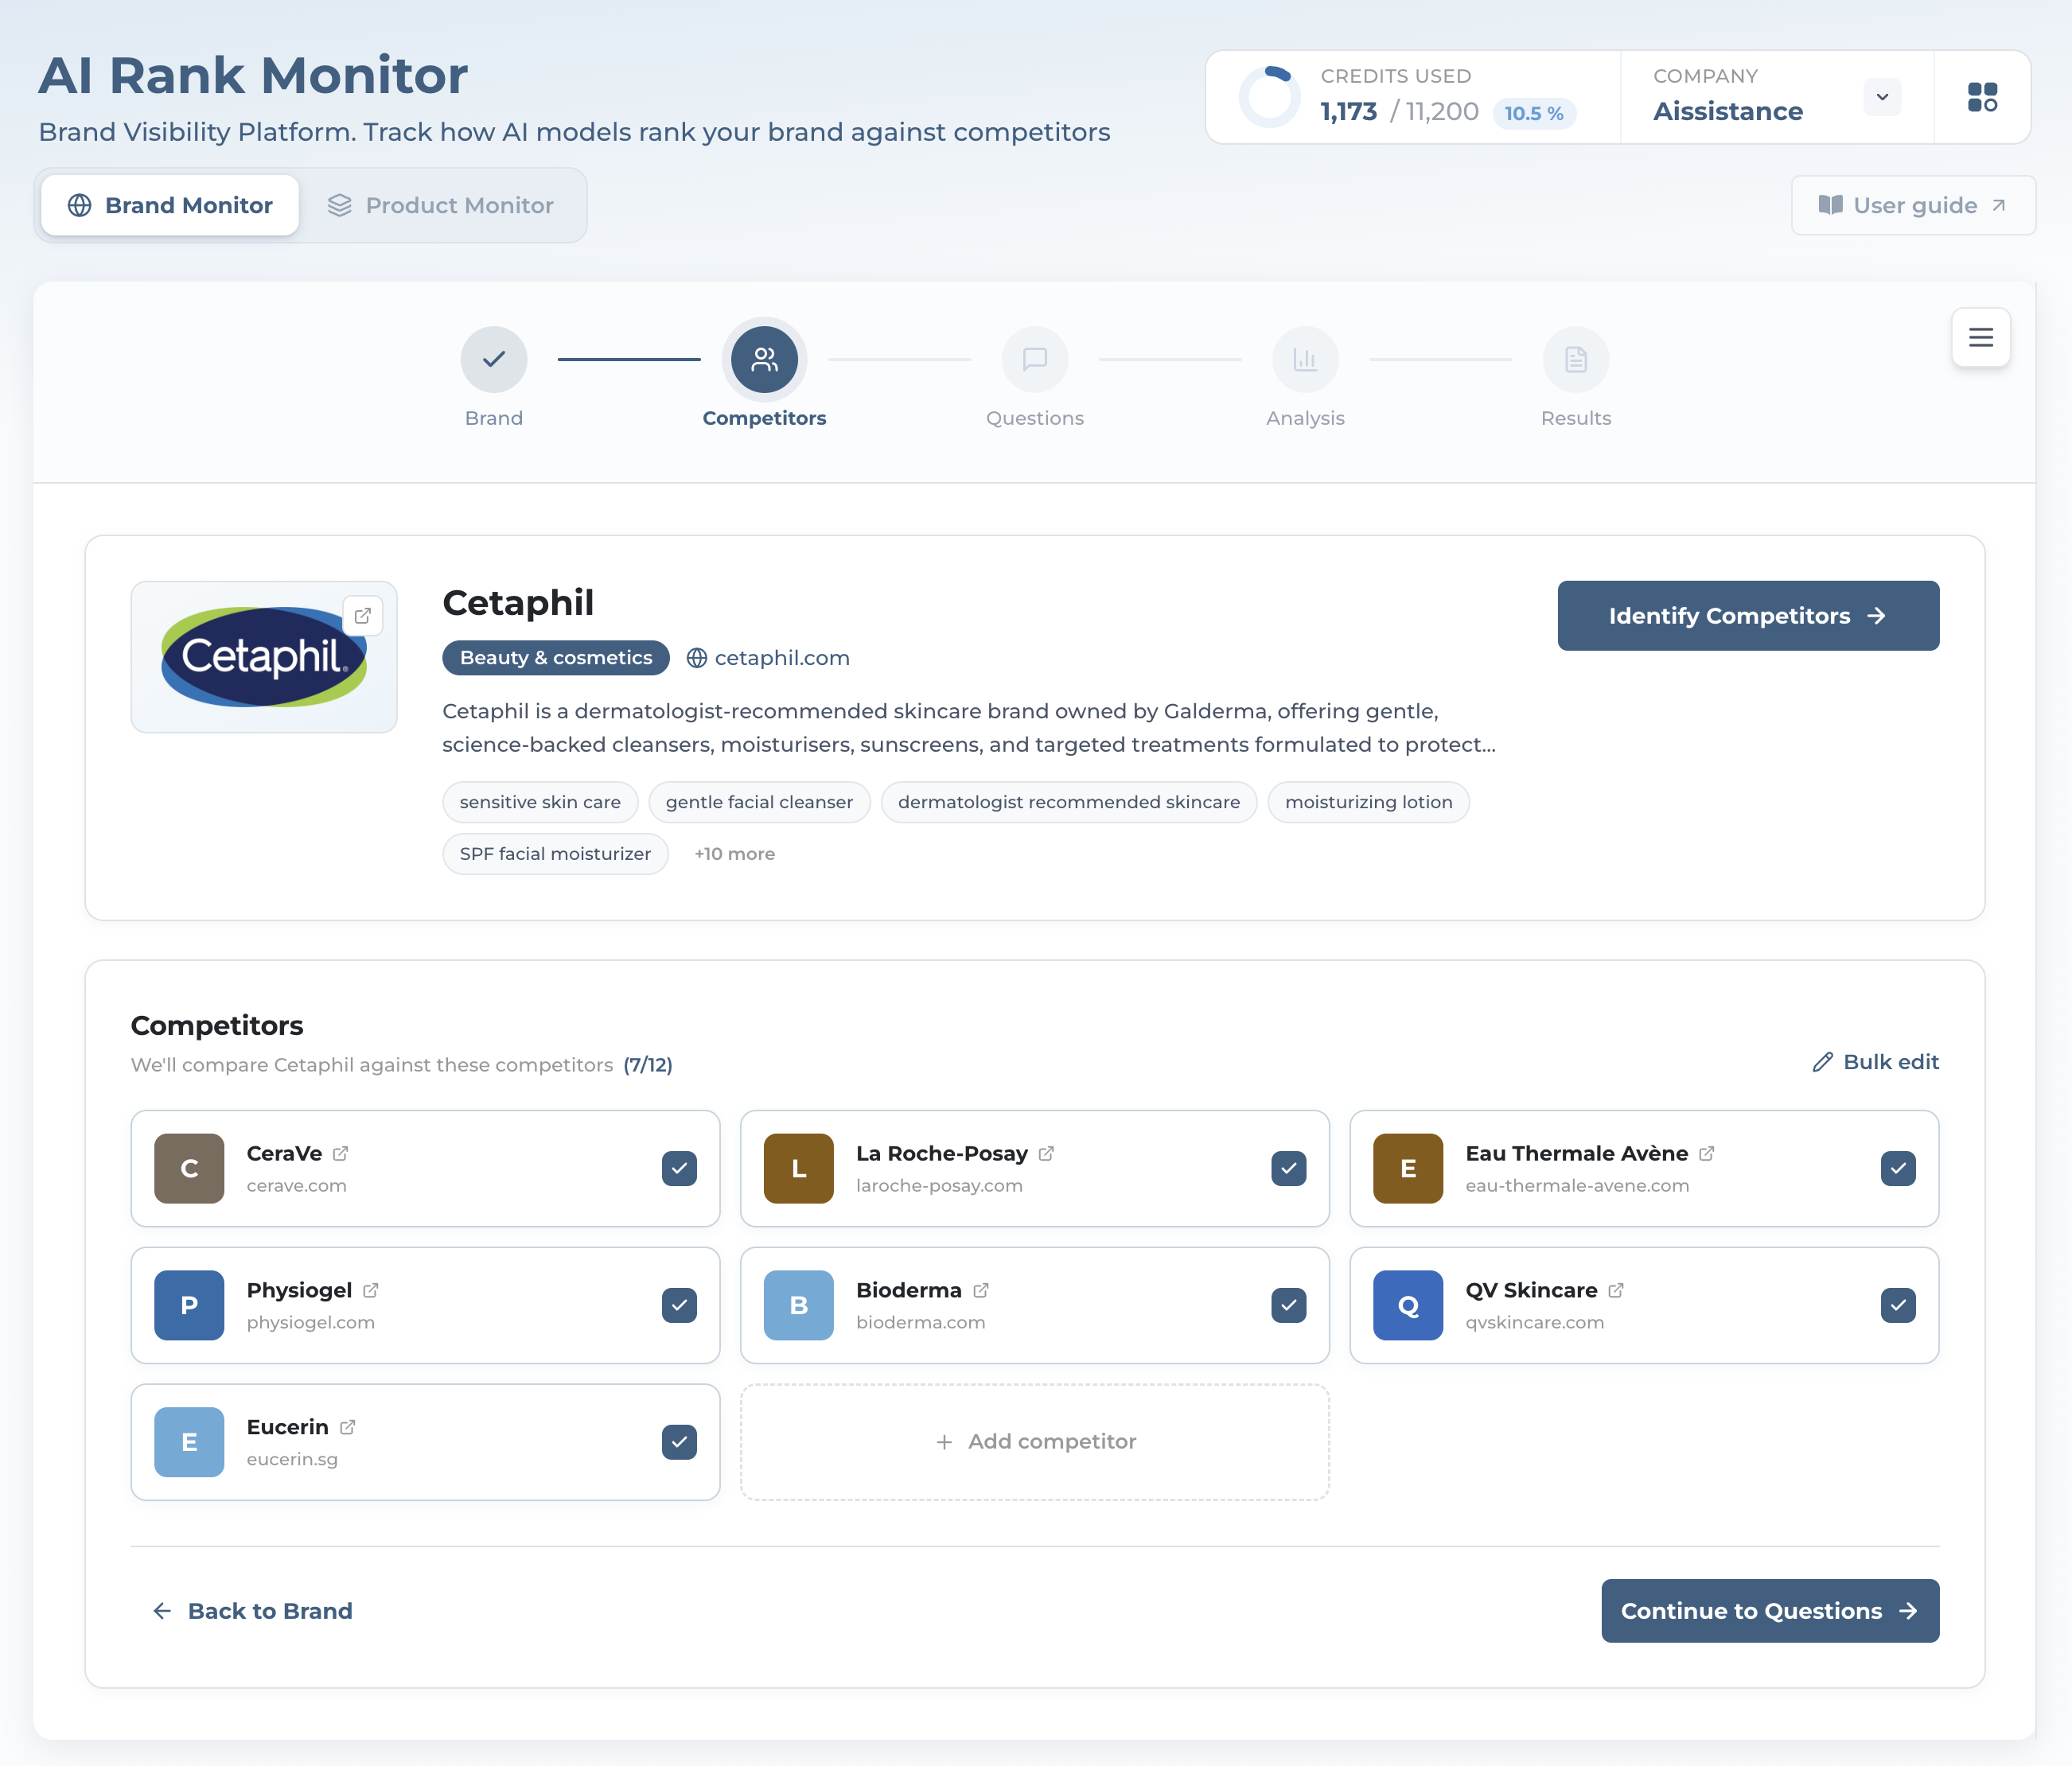Uncheck the QV Skincare competitor checkbox
The image size is (2072, 1766).
pos(1898,1305)
